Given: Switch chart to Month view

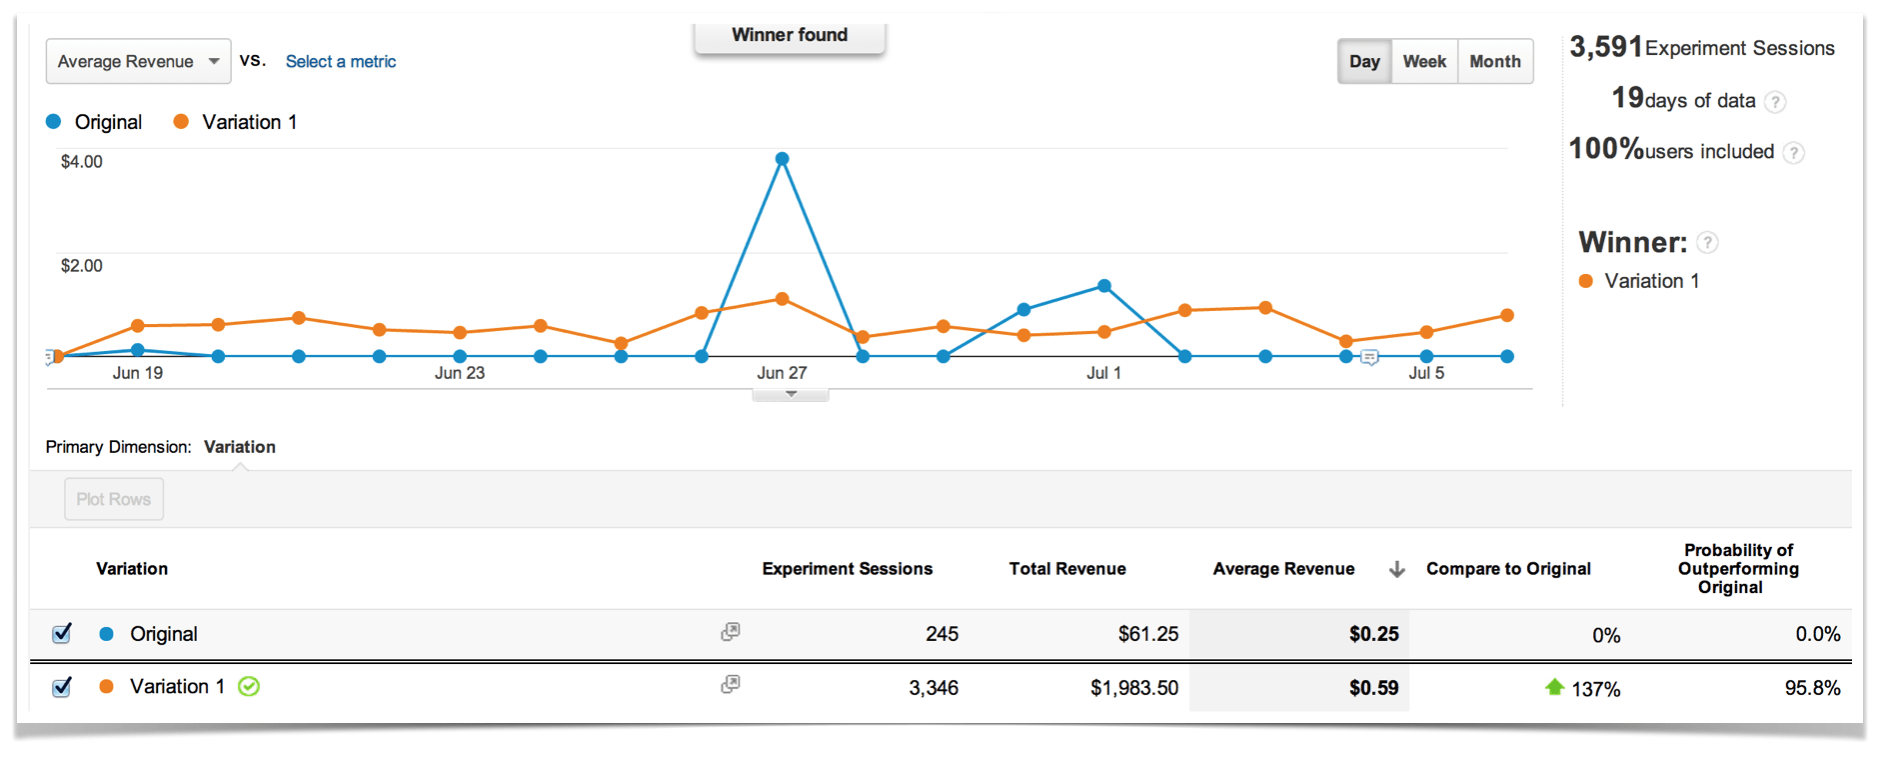Looking at the screenshot, I should tap(1494, 62).
